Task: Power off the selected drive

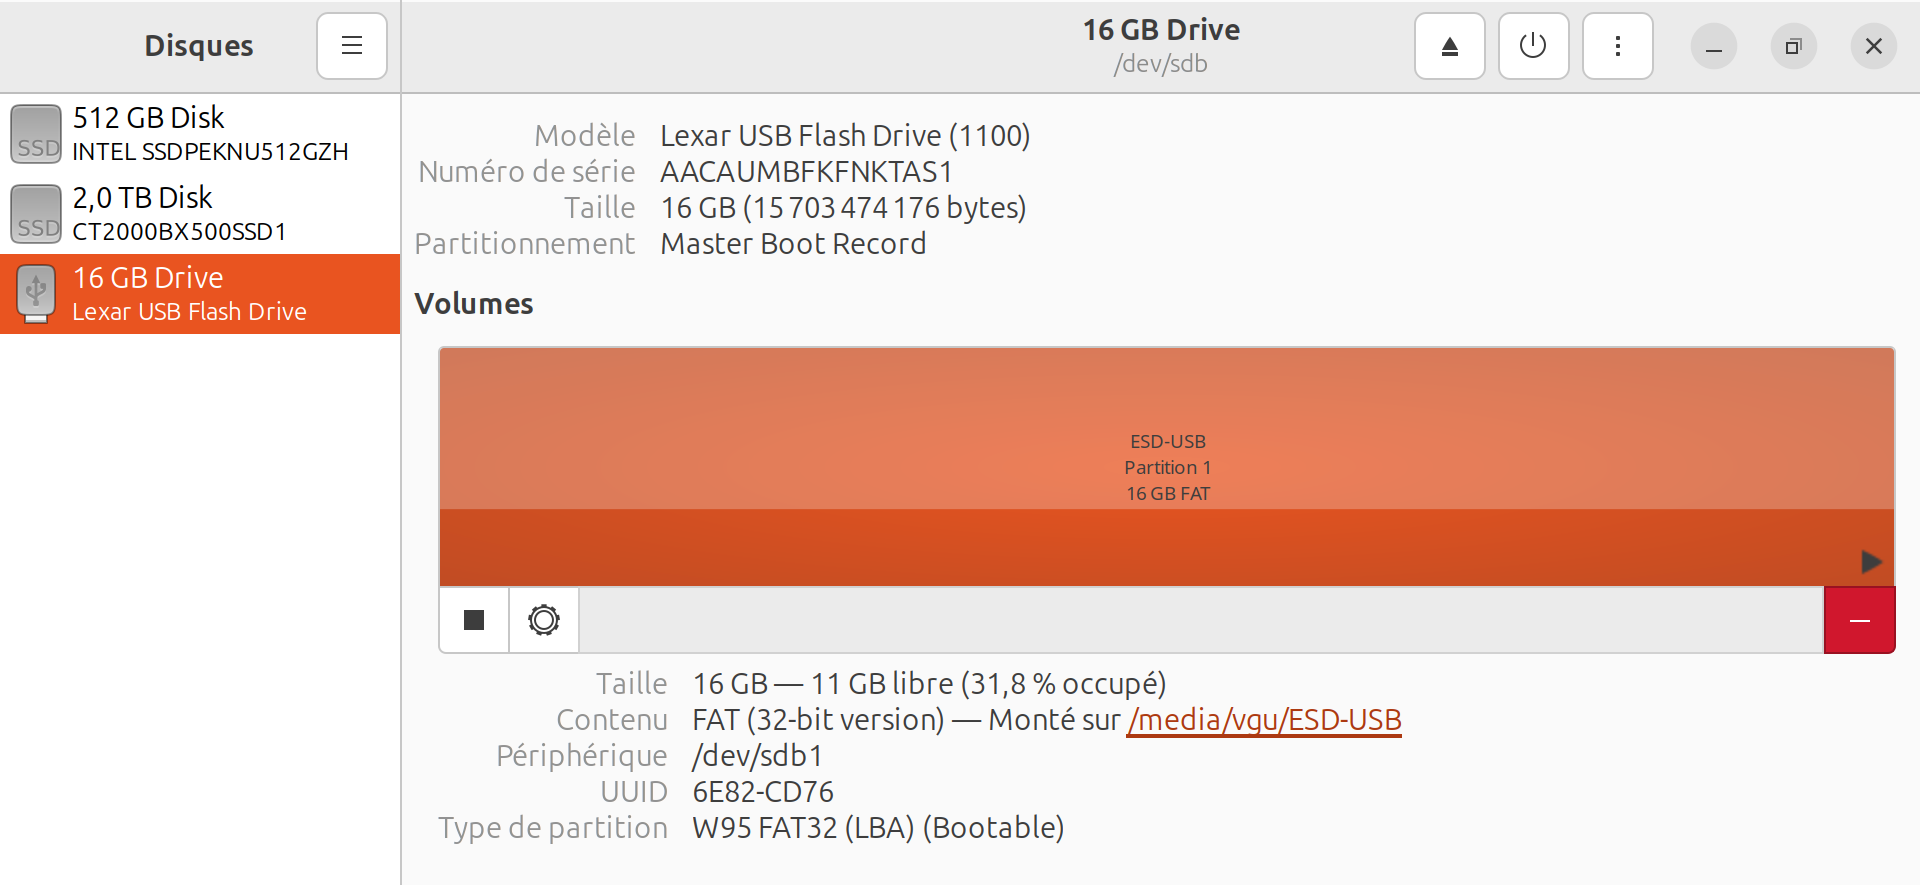Action: pyautogui.click(x=1533, y=46)
